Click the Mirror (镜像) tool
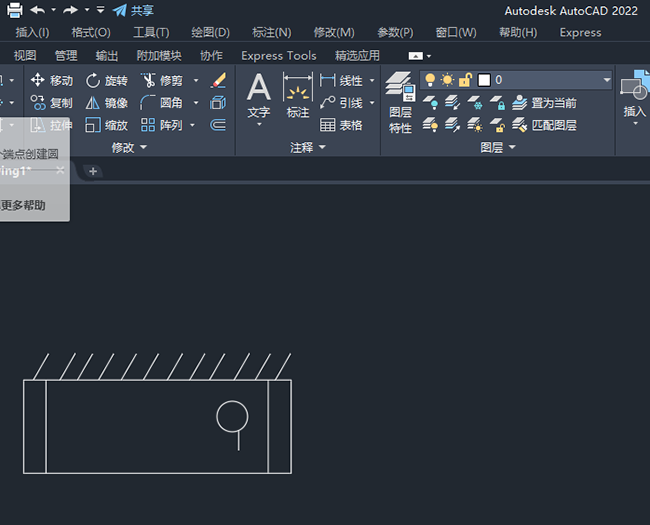The width and height of the screenshot is (650, 525). click(x=106, y=102)
